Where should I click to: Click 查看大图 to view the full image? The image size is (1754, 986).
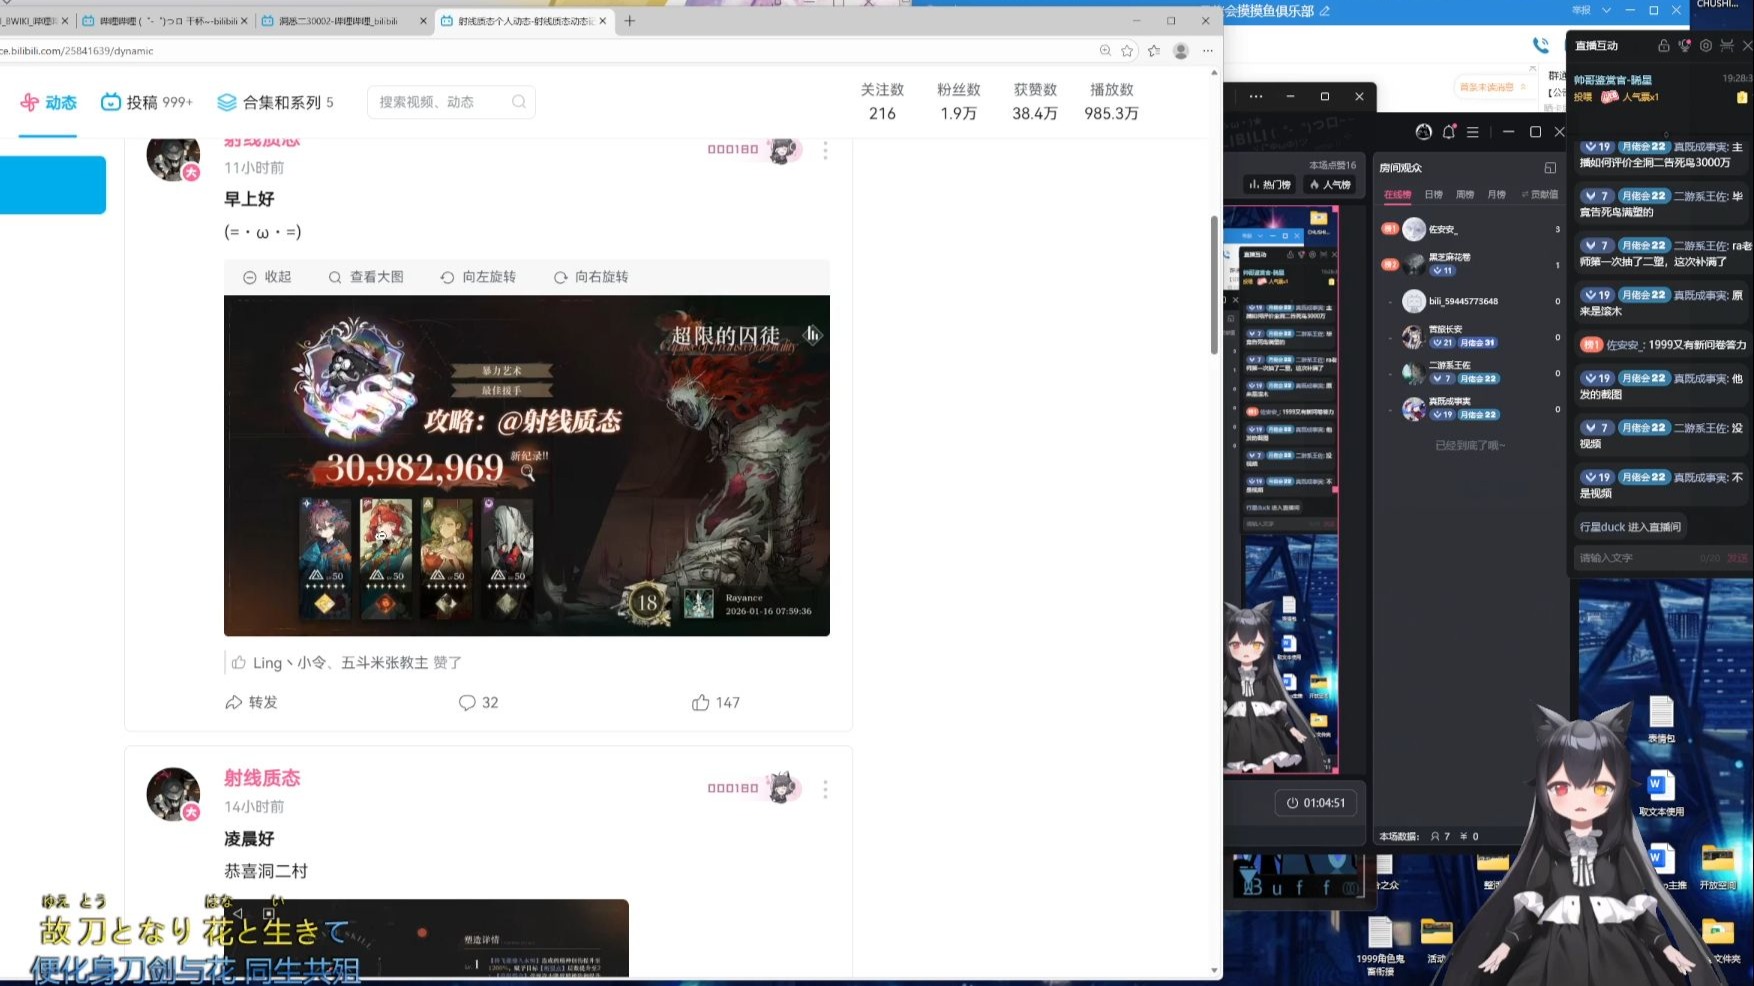point(366,277)
